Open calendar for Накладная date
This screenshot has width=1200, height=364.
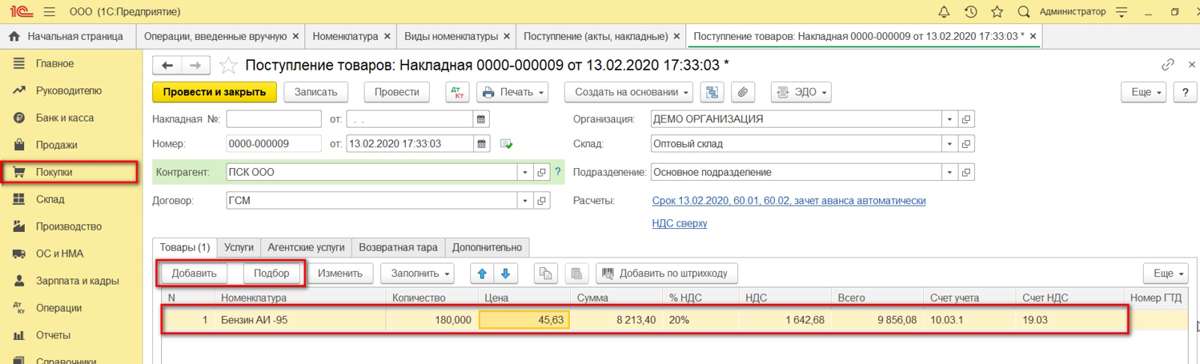tap(481, 119)
